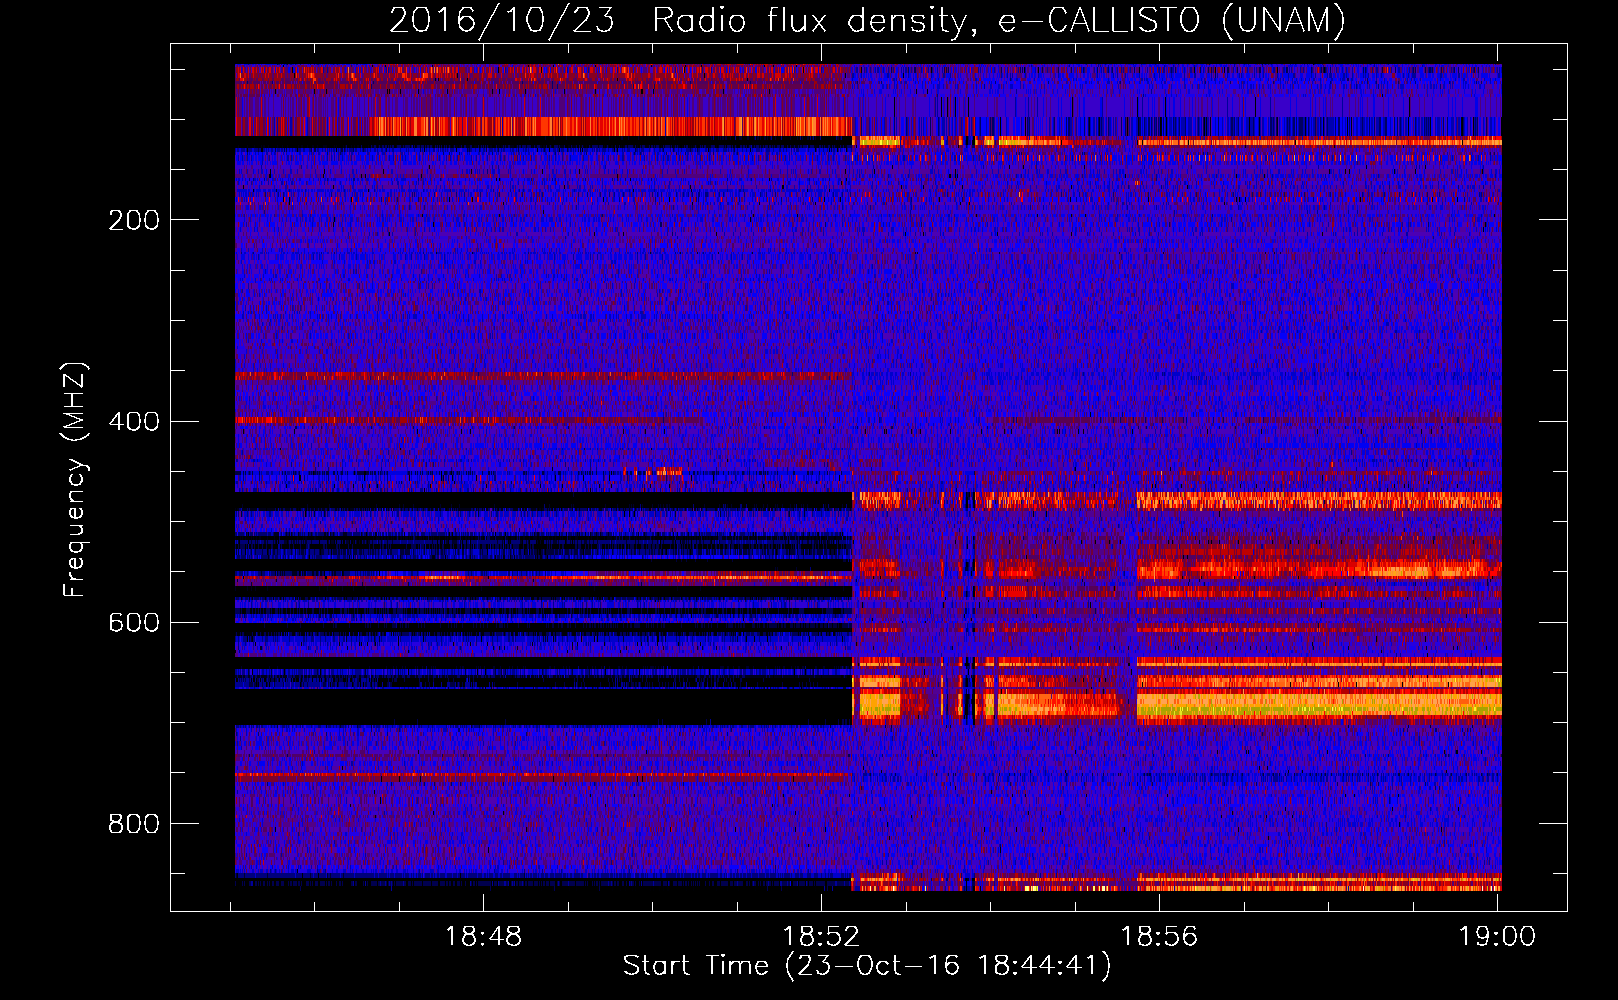1618x1000 pixels.
Task: Click the '18:52' time tick label
Action: click(x=821, y=937)
